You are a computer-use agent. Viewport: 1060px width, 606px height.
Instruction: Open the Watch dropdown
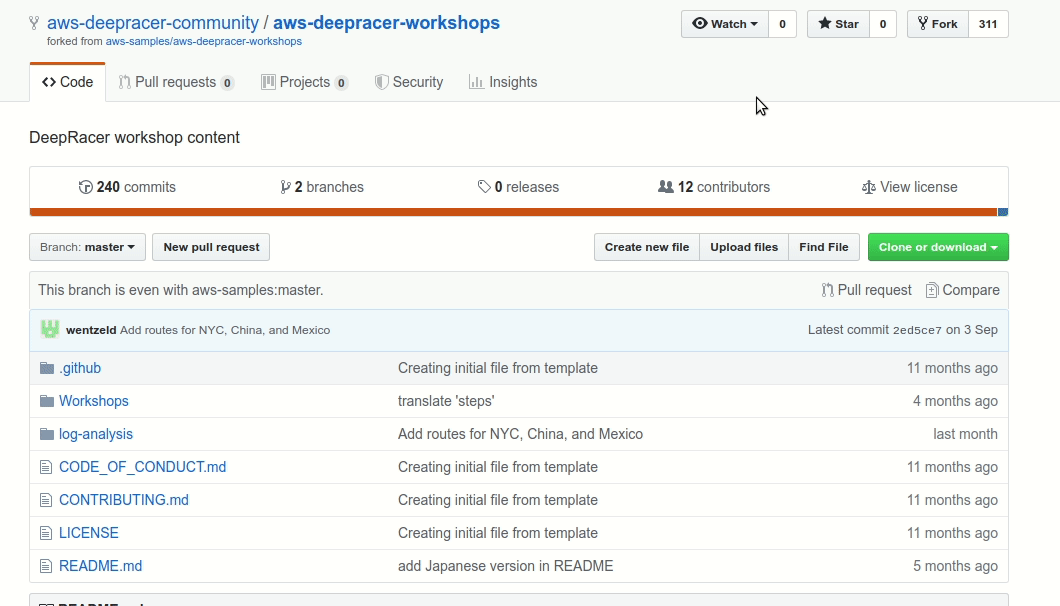725,24
